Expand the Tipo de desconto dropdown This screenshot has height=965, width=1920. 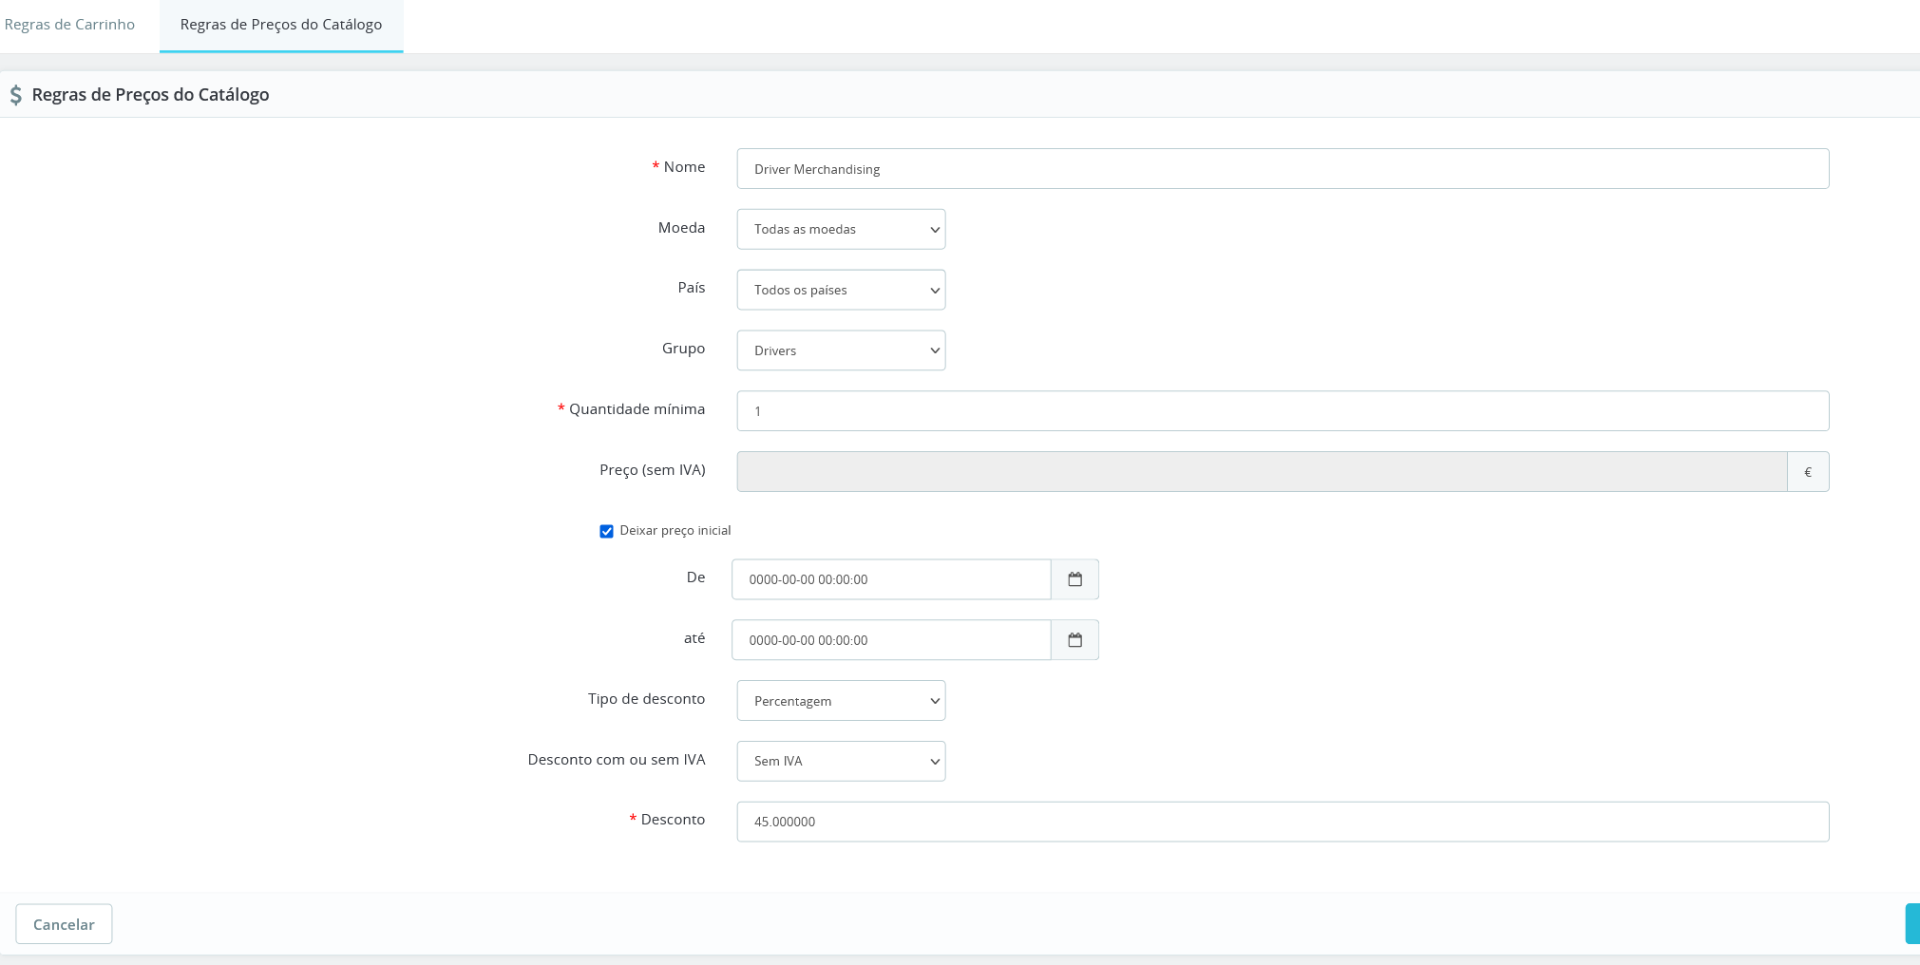tap(841, 701)
